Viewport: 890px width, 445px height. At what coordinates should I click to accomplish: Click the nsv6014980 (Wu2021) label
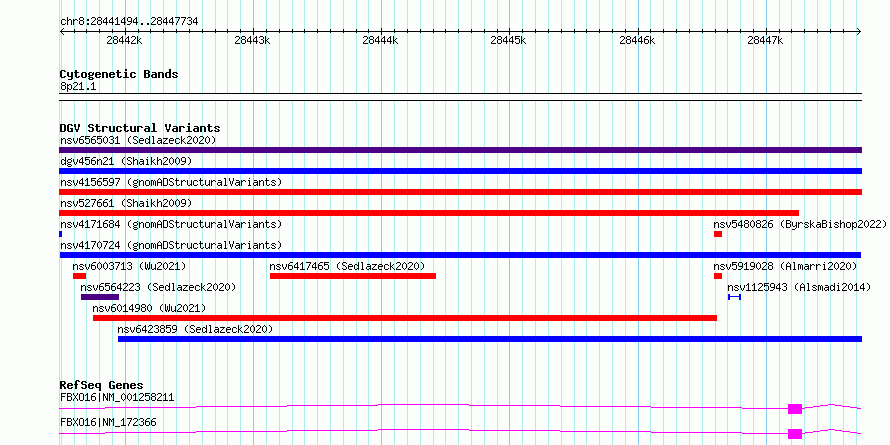[x=149, y=308]
